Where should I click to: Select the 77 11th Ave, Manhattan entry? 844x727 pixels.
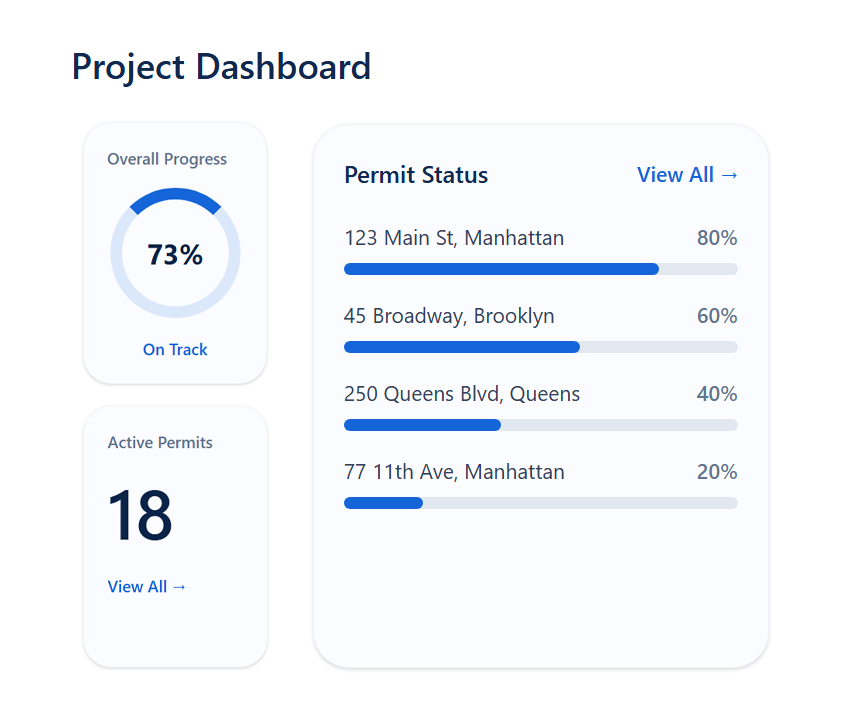[x=454, y=472]
